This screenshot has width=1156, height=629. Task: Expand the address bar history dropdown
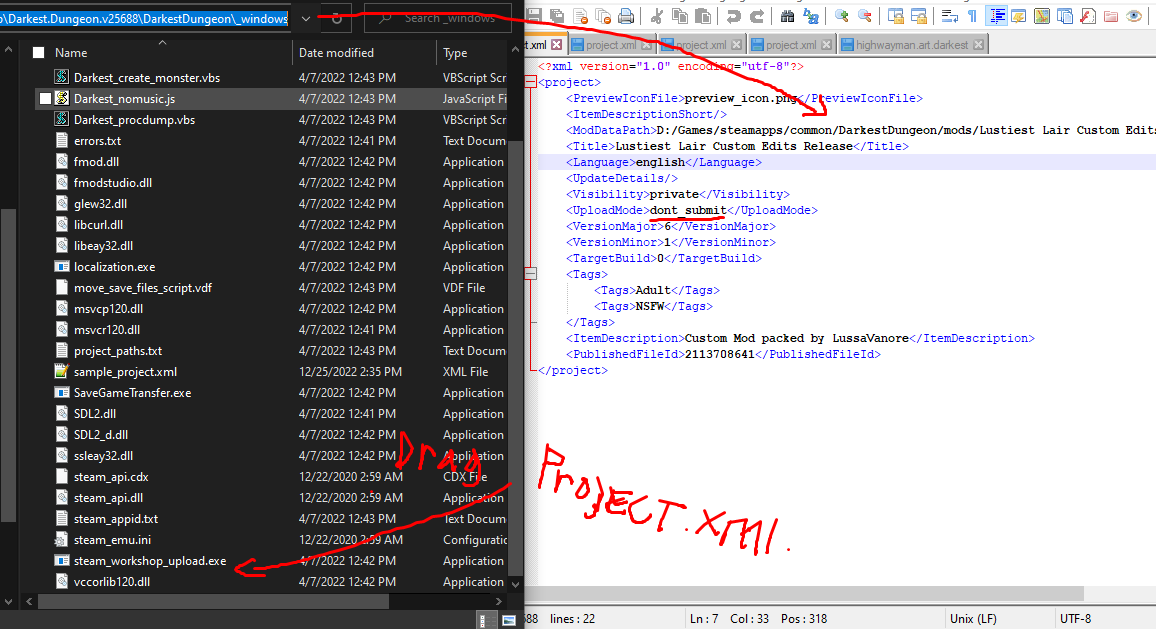(x=306, y=18)
